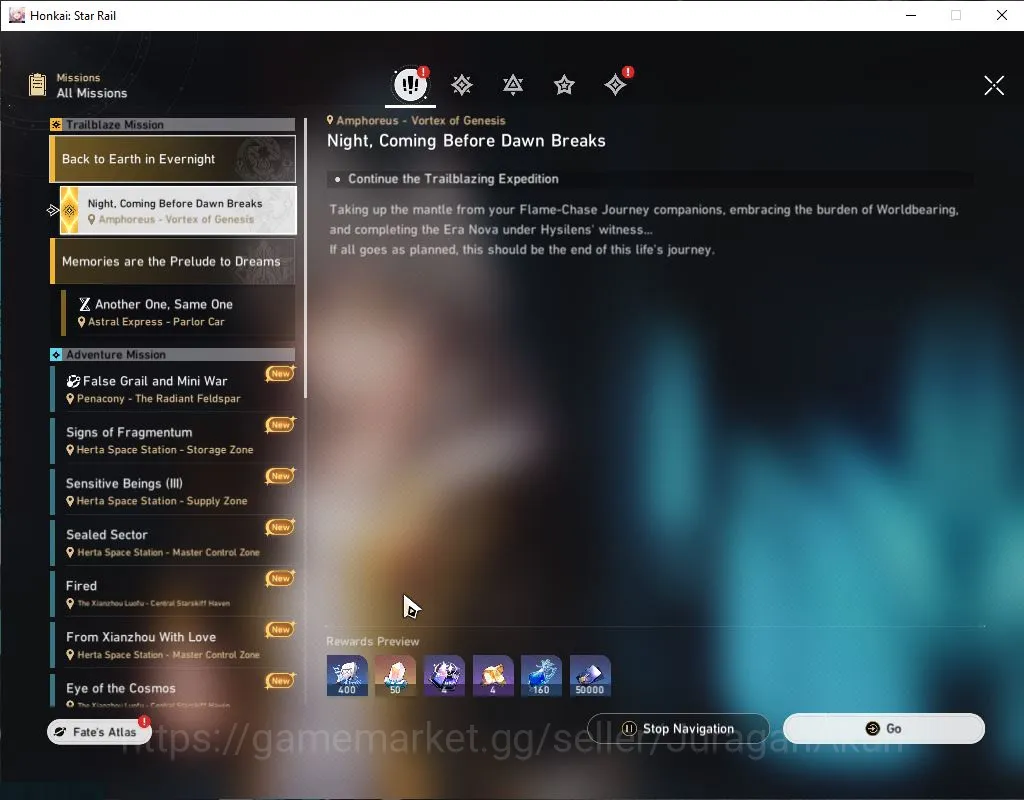Select the Another One, Same One mission
The width and height of the screenshot is (1024, 800).
point(178,313)
